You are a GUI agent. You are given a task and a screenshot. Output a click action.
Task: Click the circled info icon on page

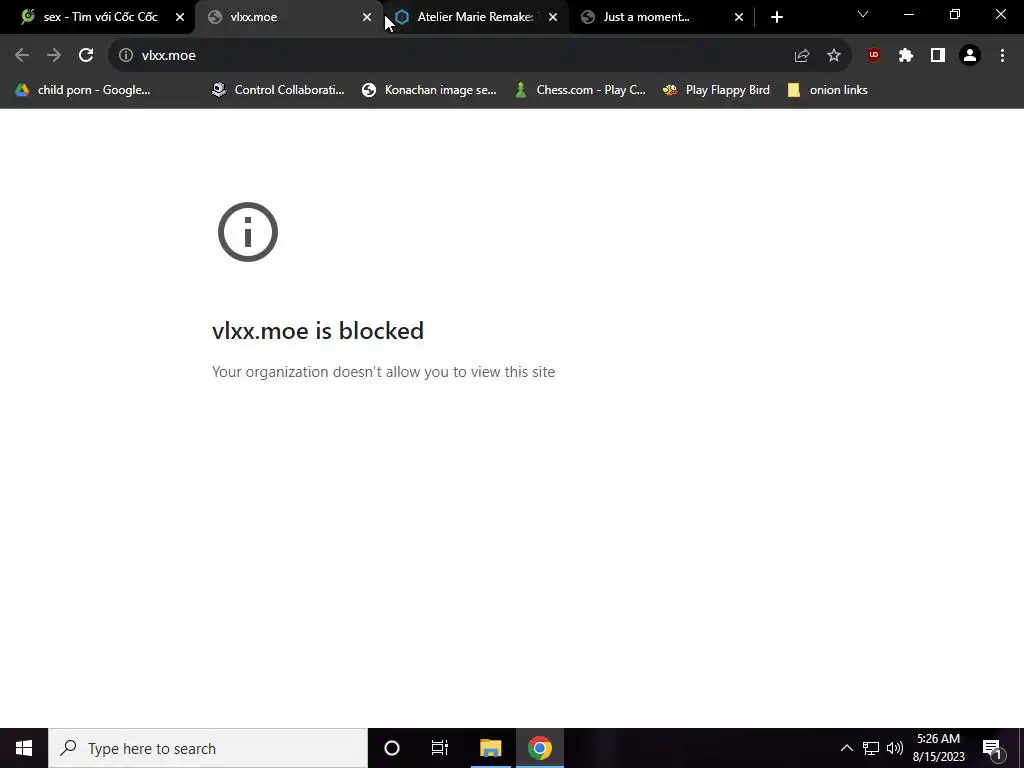[x=248, y=232]
